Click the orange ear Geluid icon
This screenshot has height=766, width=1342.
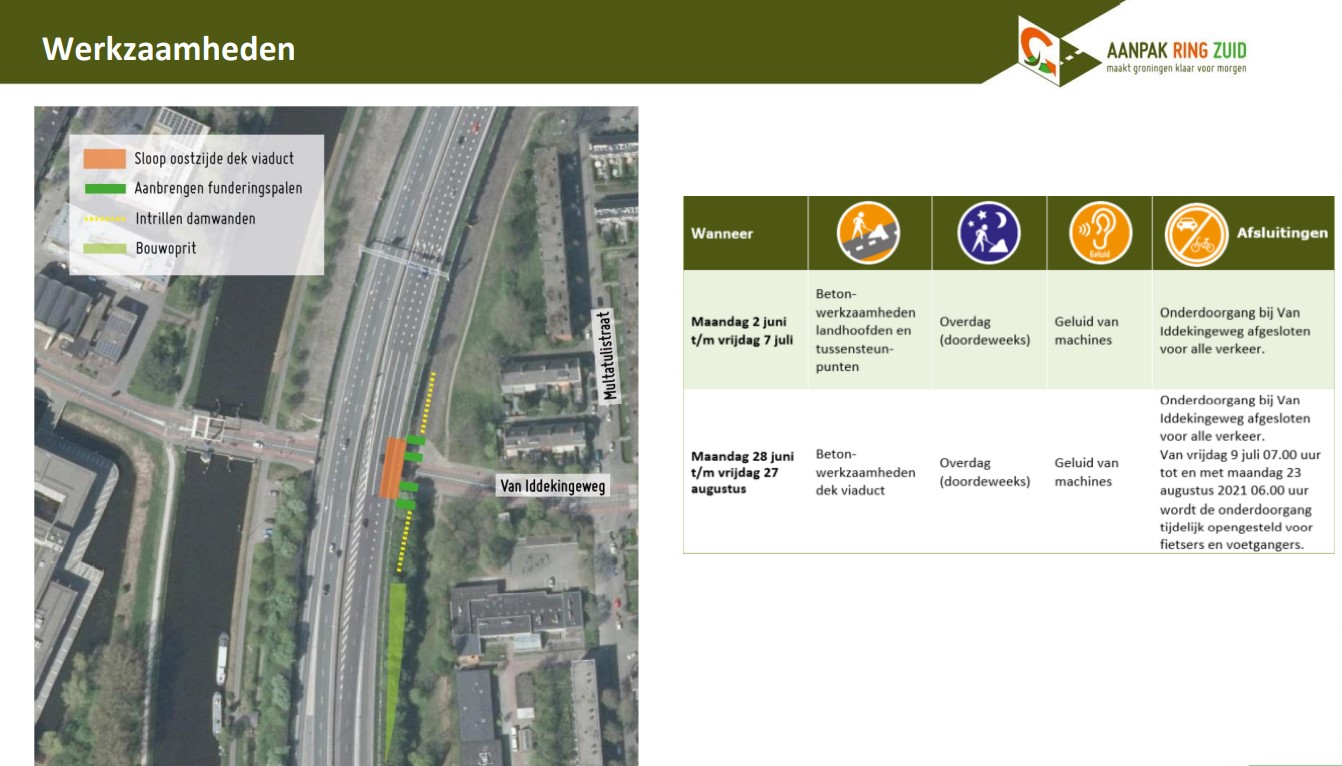click(x=1100, y=233)
